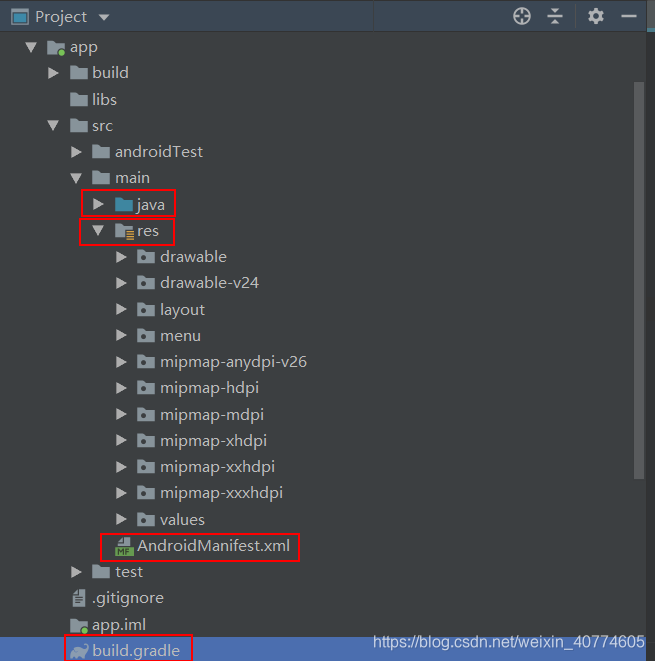Select the mipmap-xxhdpi folder name
Image resolution: width=655 pixels, height=661 pixels.
coord(217,467)
